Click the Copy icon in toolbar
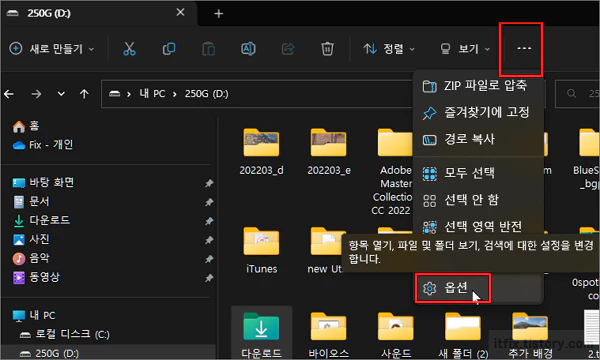600x360 pixels. pyautogui.click(x=169, y=49)
